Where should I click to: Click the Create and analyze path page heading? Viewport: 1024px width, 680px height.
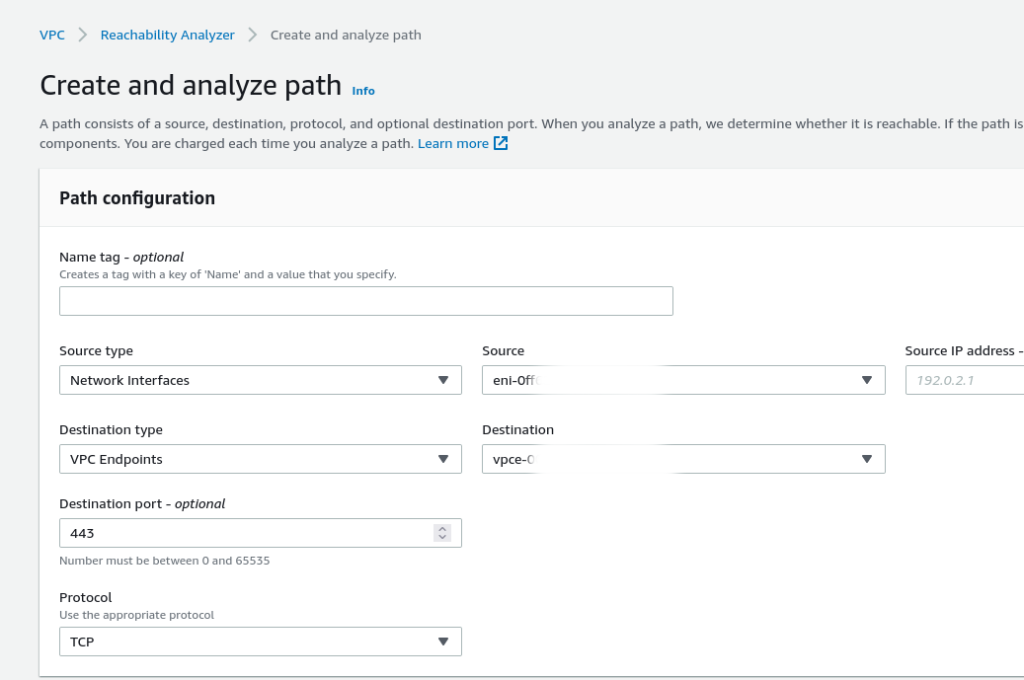(x=190, y=86)
